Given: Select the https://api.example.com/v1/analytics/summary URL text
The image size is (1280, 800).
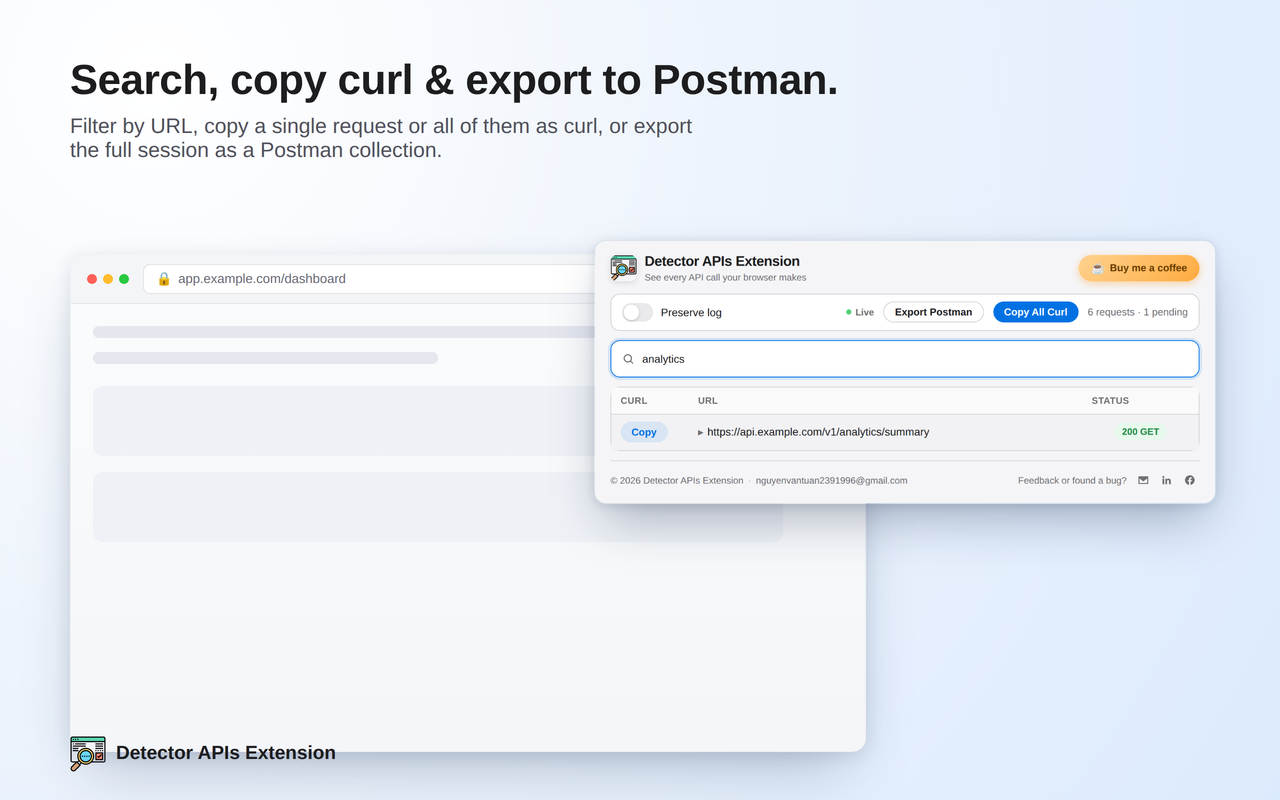Looking at the screenshot, I should coord(818,432).
